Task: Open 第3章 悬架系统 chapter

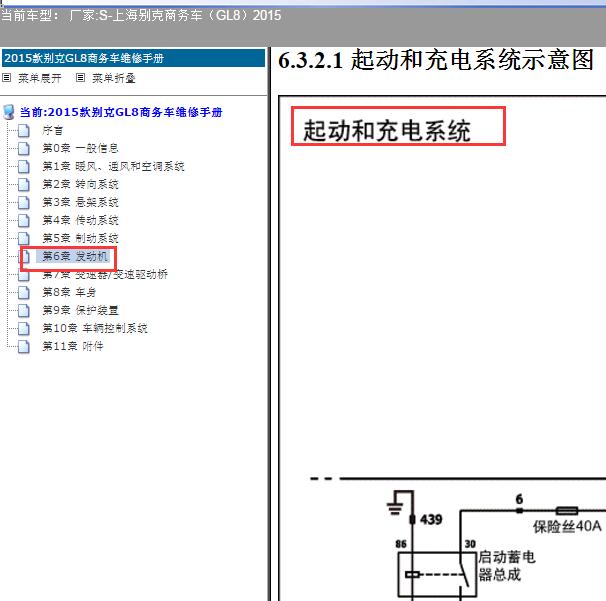Action: [80, 203]
